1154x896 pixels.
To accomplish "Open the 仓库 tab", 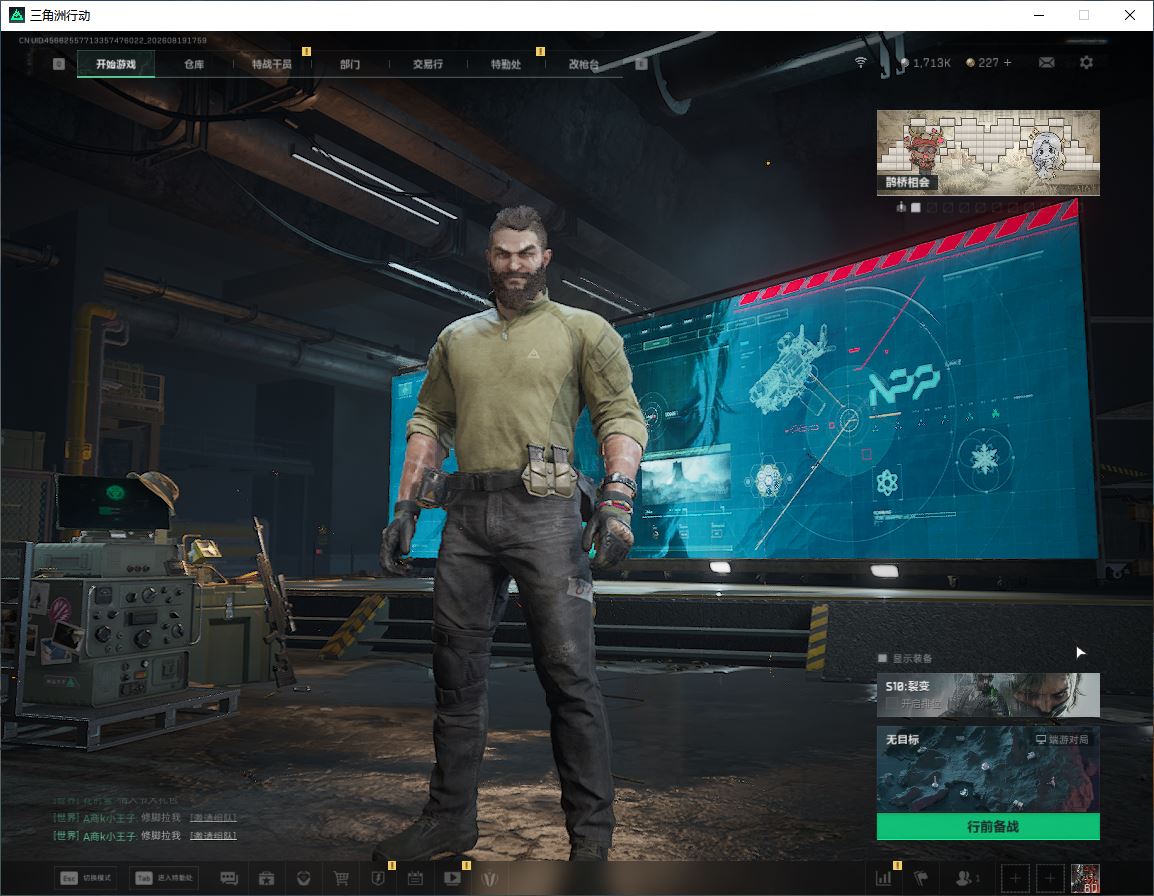I will coord(194,64).
